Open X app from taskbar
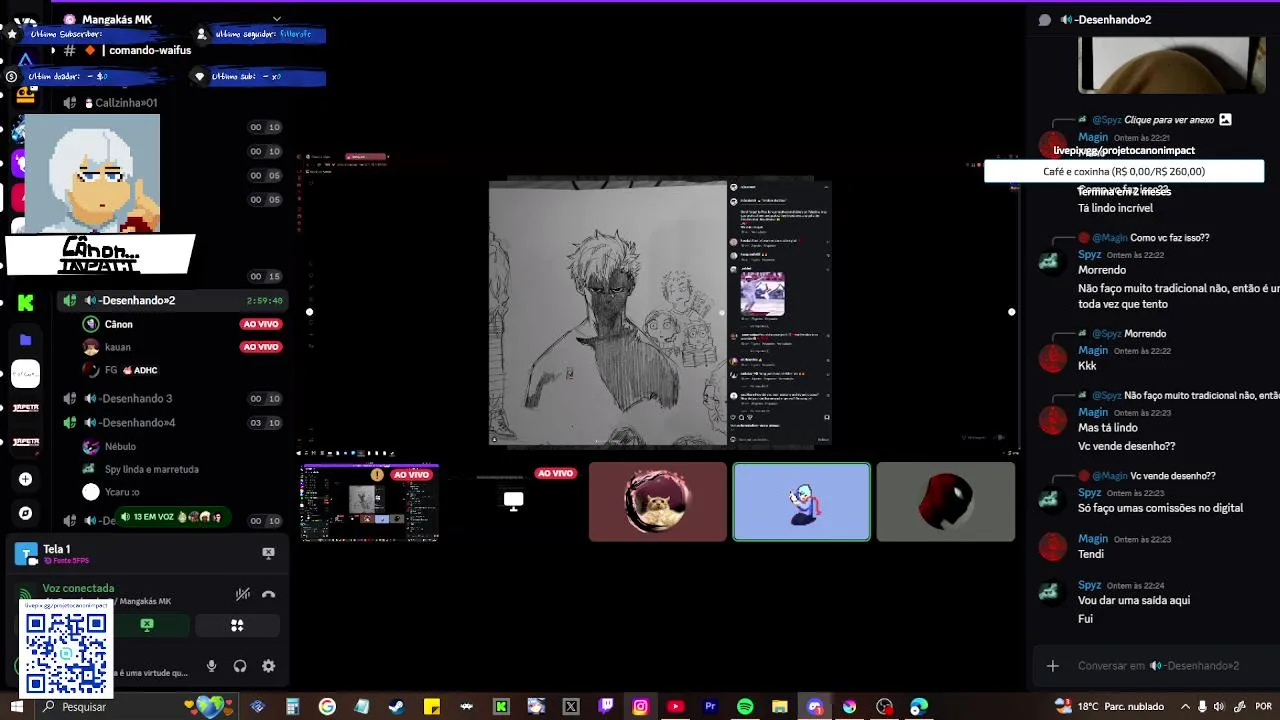Image resolution: width=1280 pixels, height=720 pixels. pos(571,706)
